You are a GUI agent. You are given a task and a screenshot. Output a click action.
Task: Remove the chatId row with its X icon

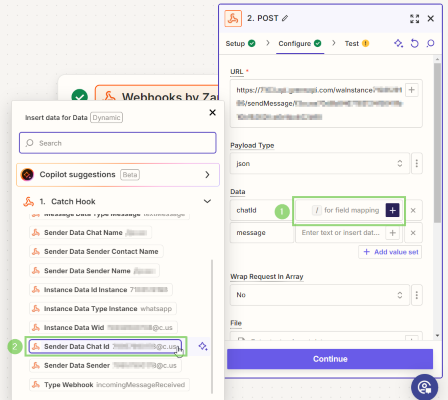[413, 210]
